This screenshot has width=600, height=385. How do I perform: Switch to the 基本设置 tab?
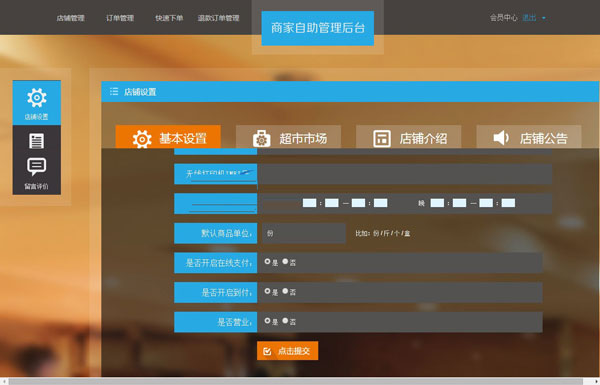click(x=168, y=137)
